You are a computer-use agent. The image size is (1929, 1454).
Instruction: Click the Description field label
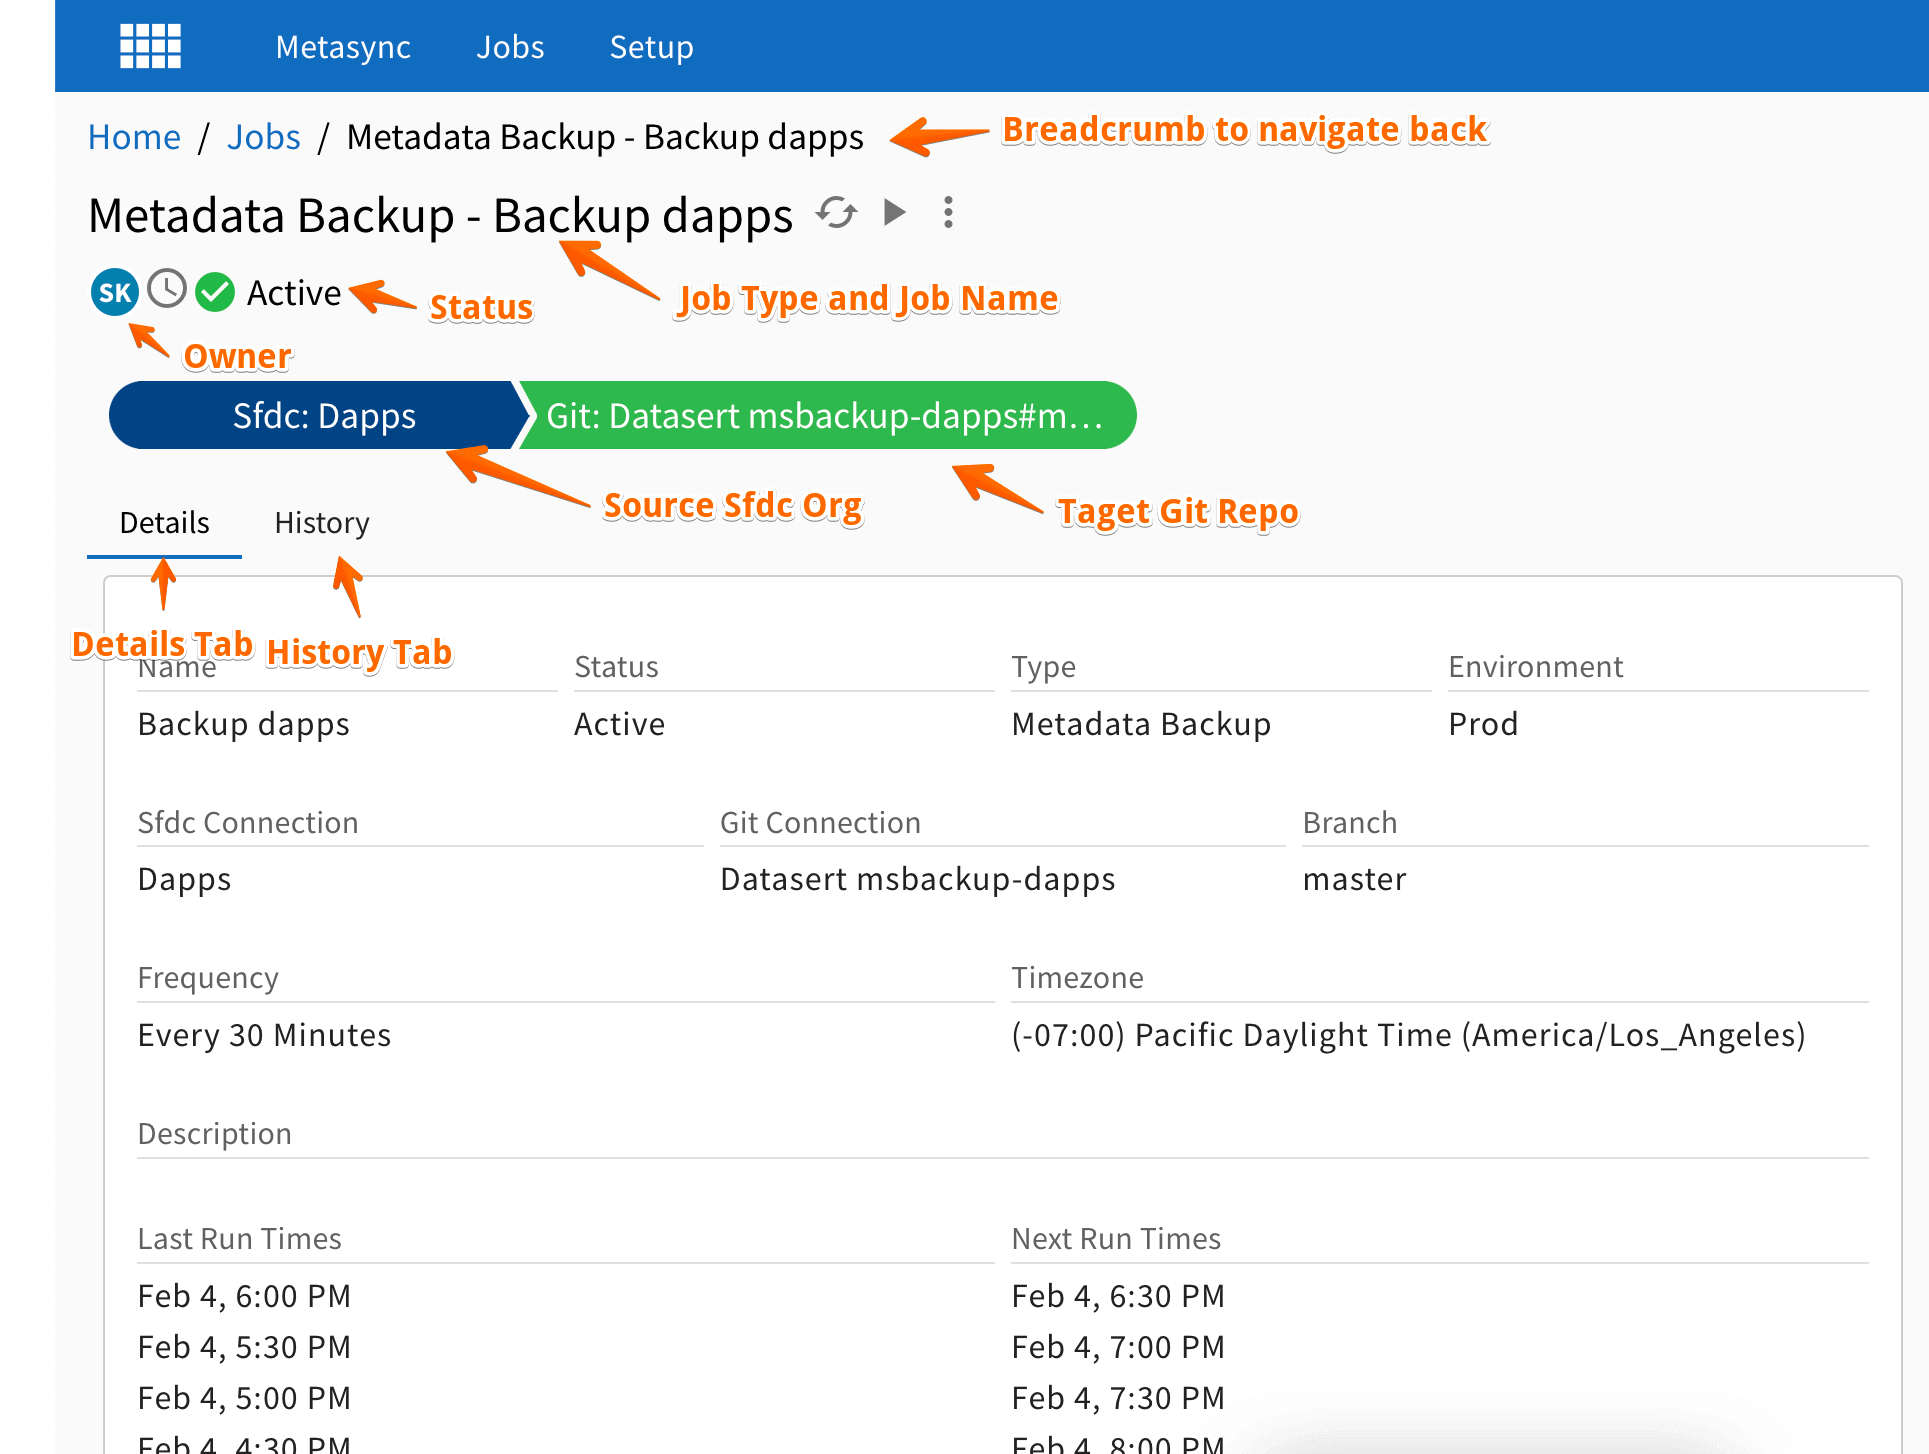pos(215,1134)
